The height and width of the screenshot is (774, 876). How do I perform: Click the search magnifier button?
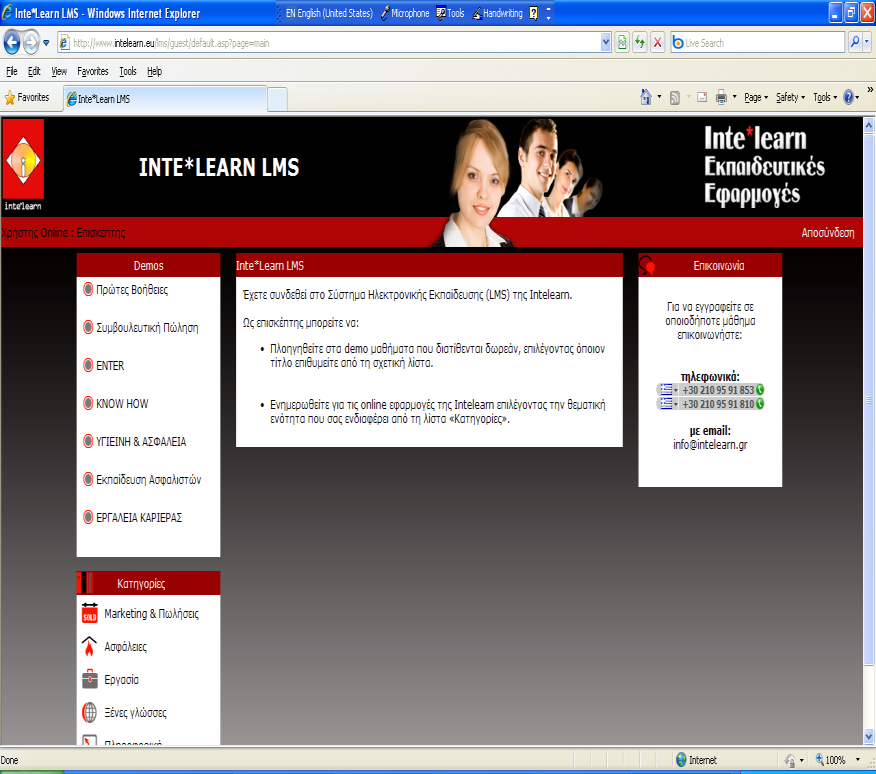(x=855, y=42)
